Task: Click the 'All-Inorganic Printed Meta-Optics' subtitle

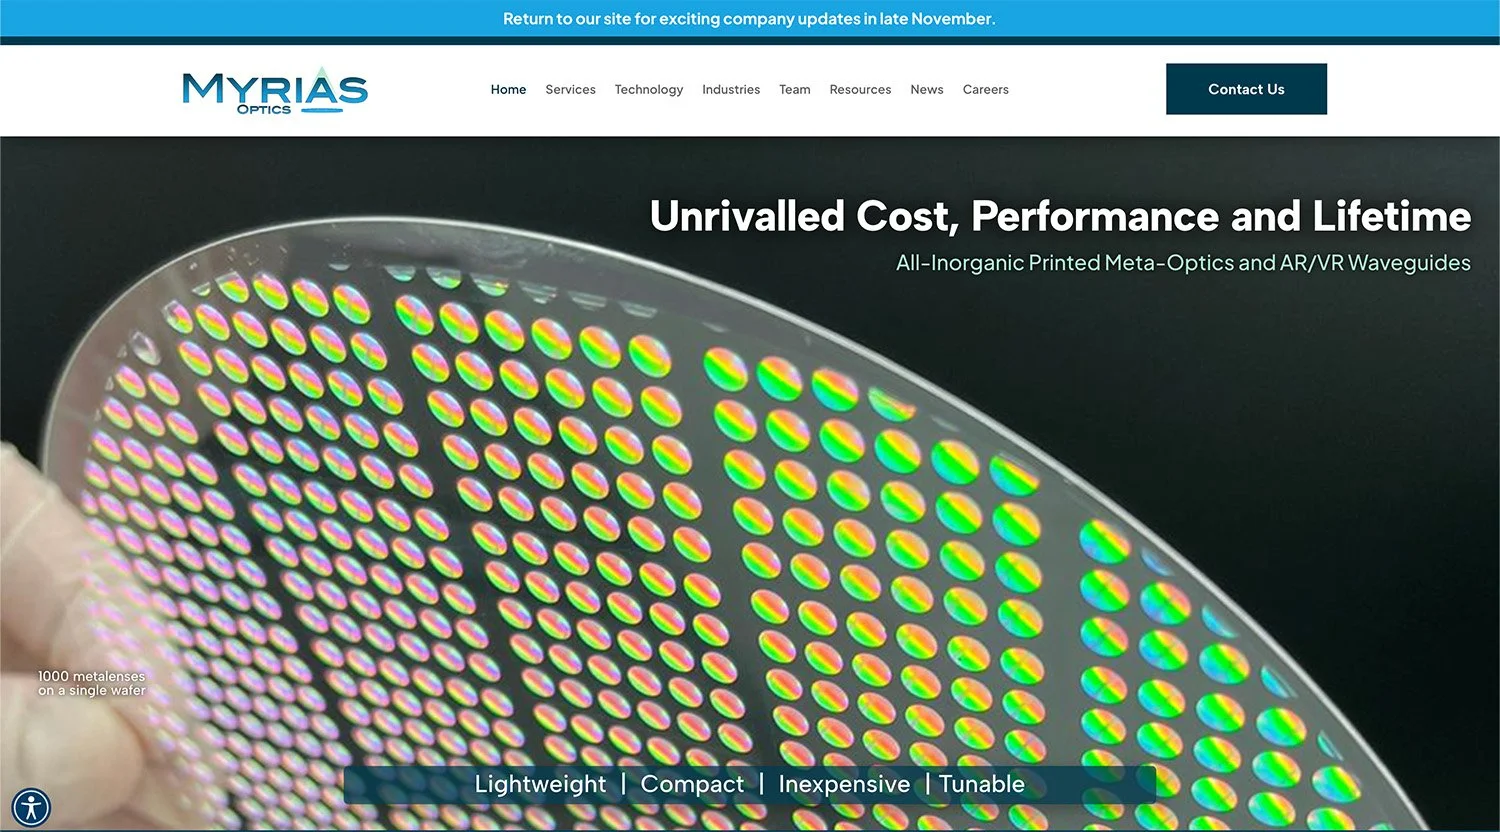Action: point(1183,263)
